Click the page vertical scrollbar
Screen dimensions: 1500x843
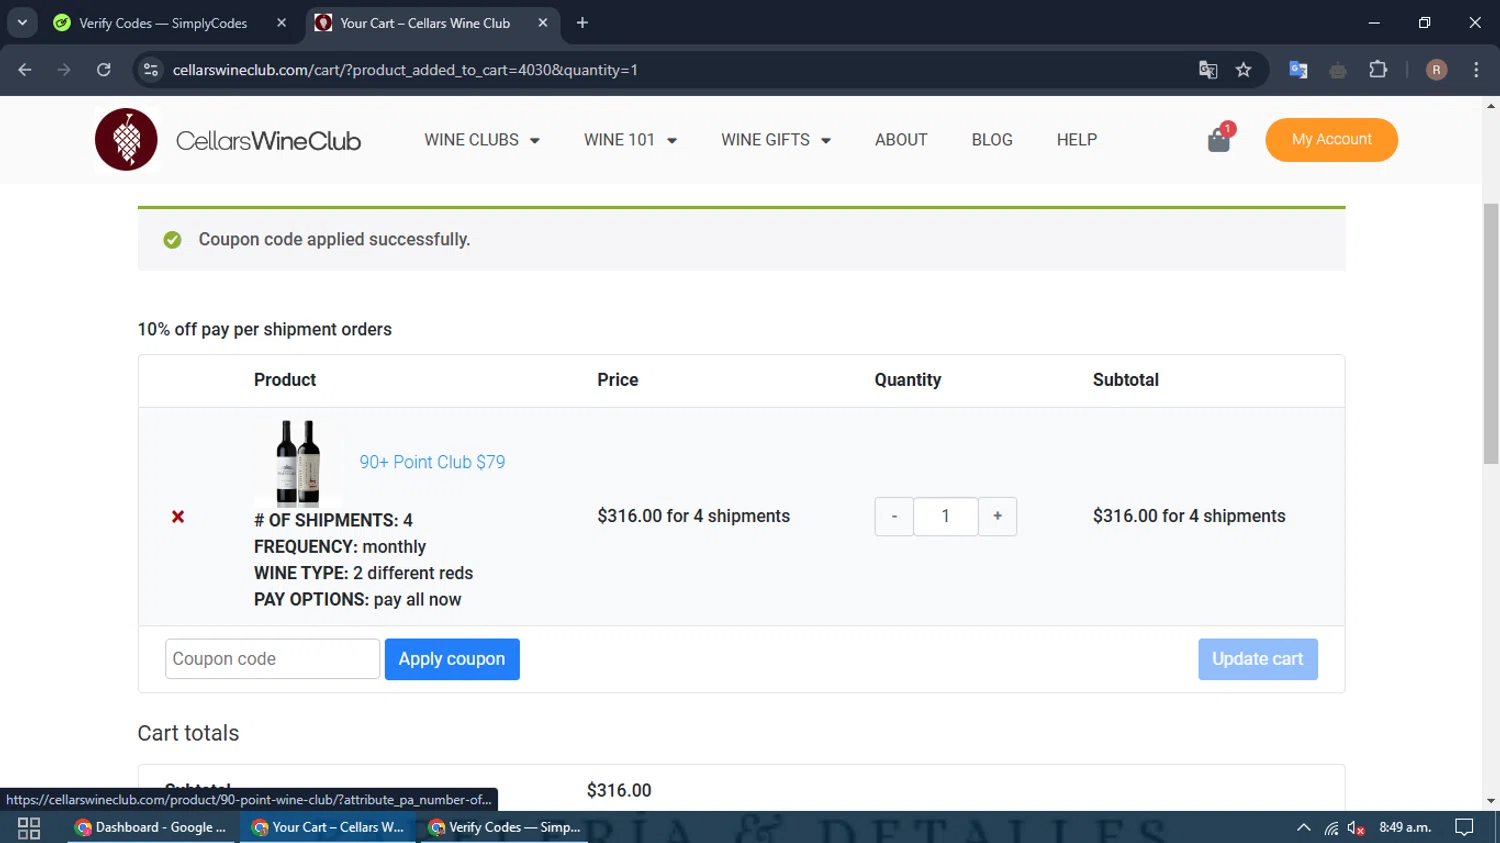pyautogui.click(x=1491, y=334)
